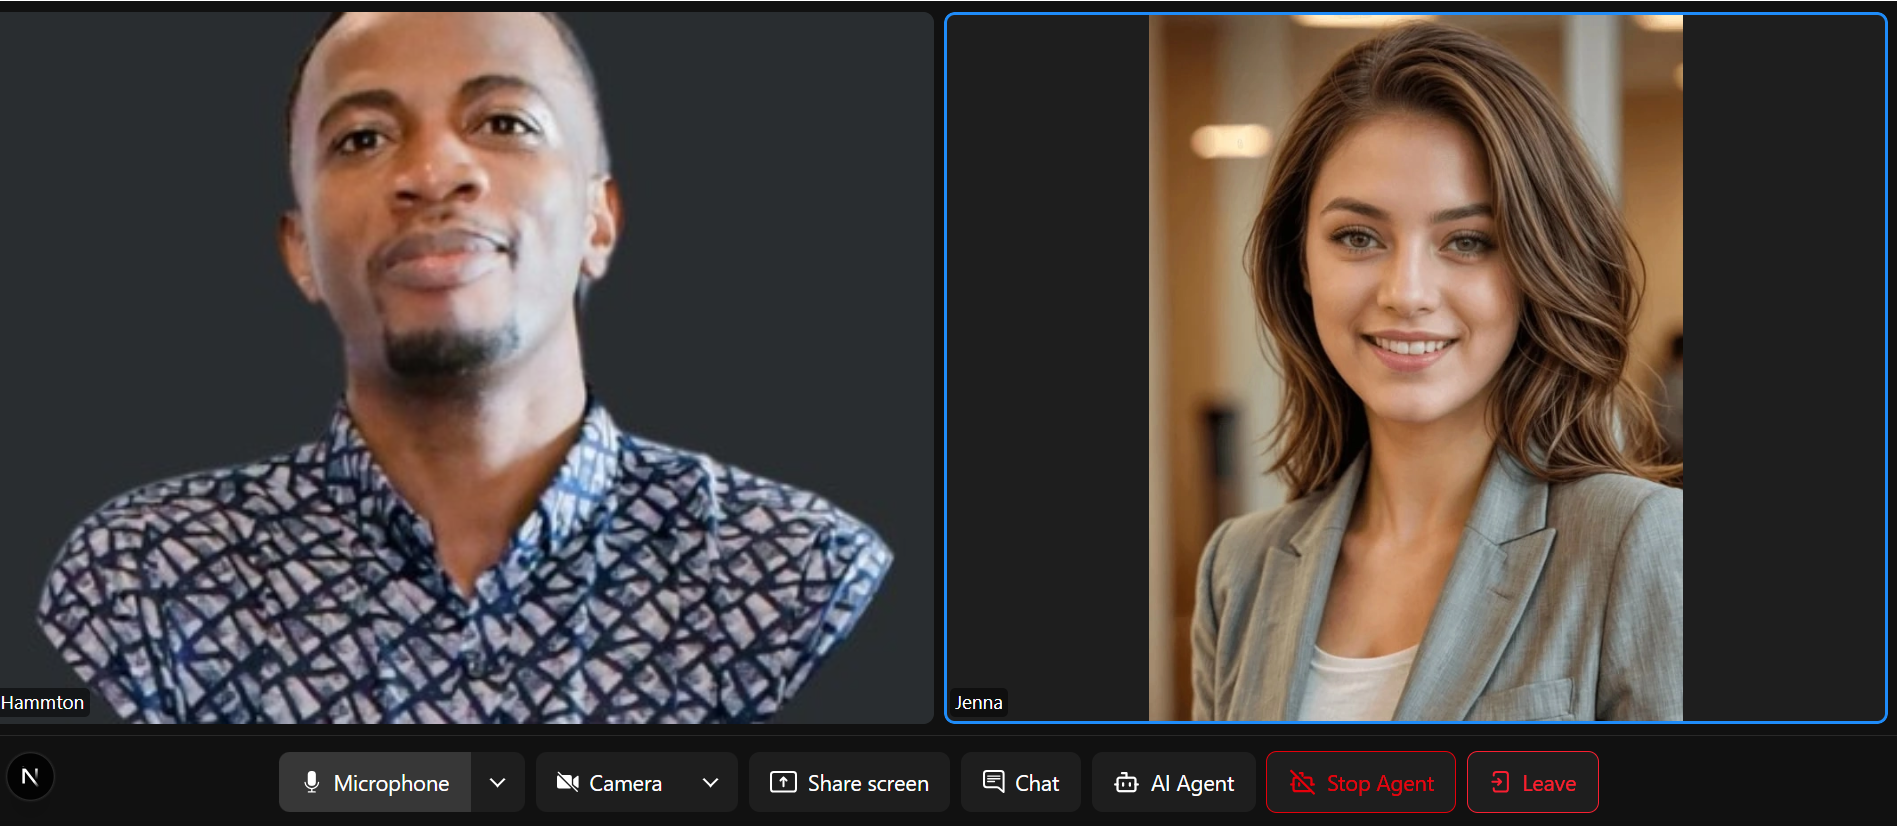Click the chat bubble icon
The width and height of the screenshot is (1897, 826).
point(993,781)
